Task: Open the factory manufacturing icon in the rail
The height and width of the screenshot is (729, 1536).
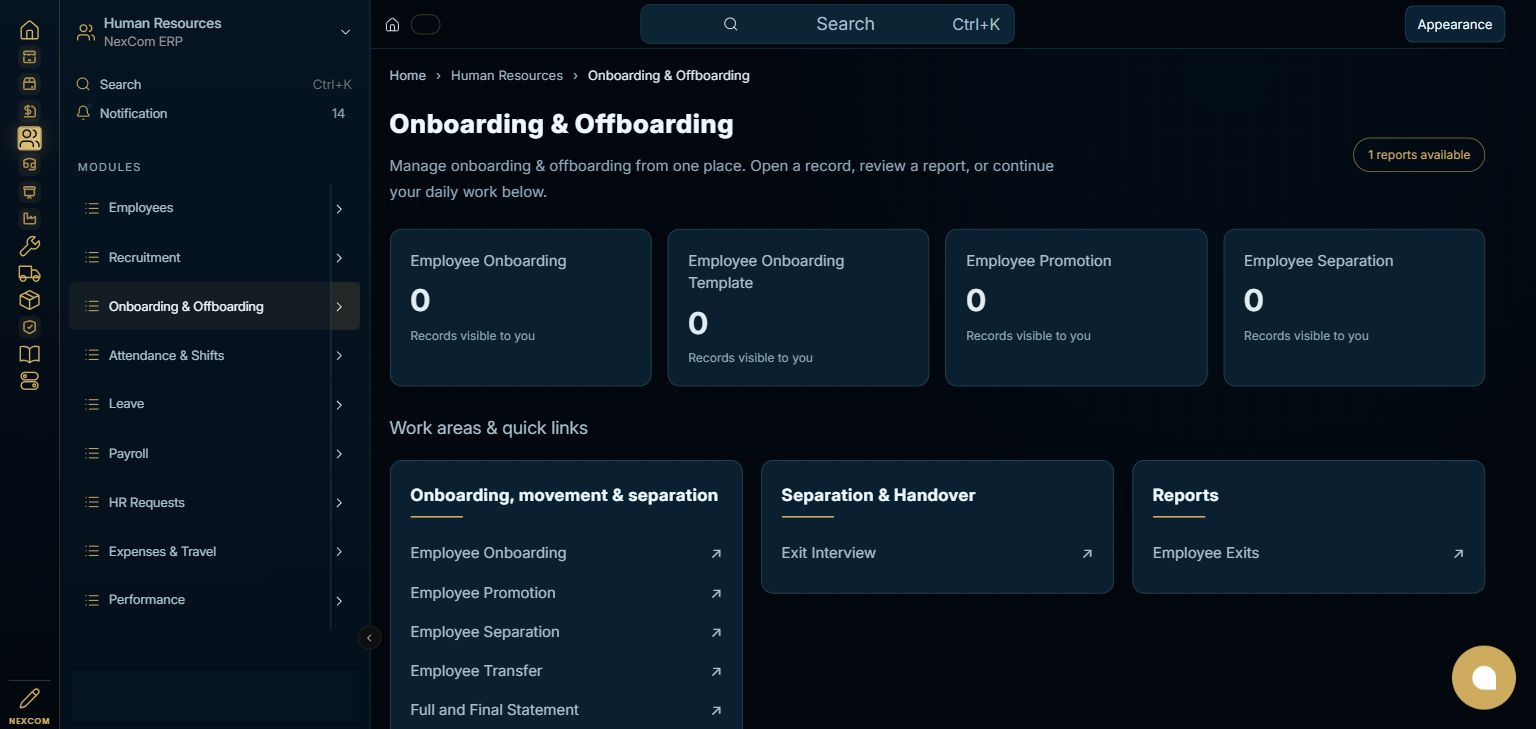Action: (30, 219)
